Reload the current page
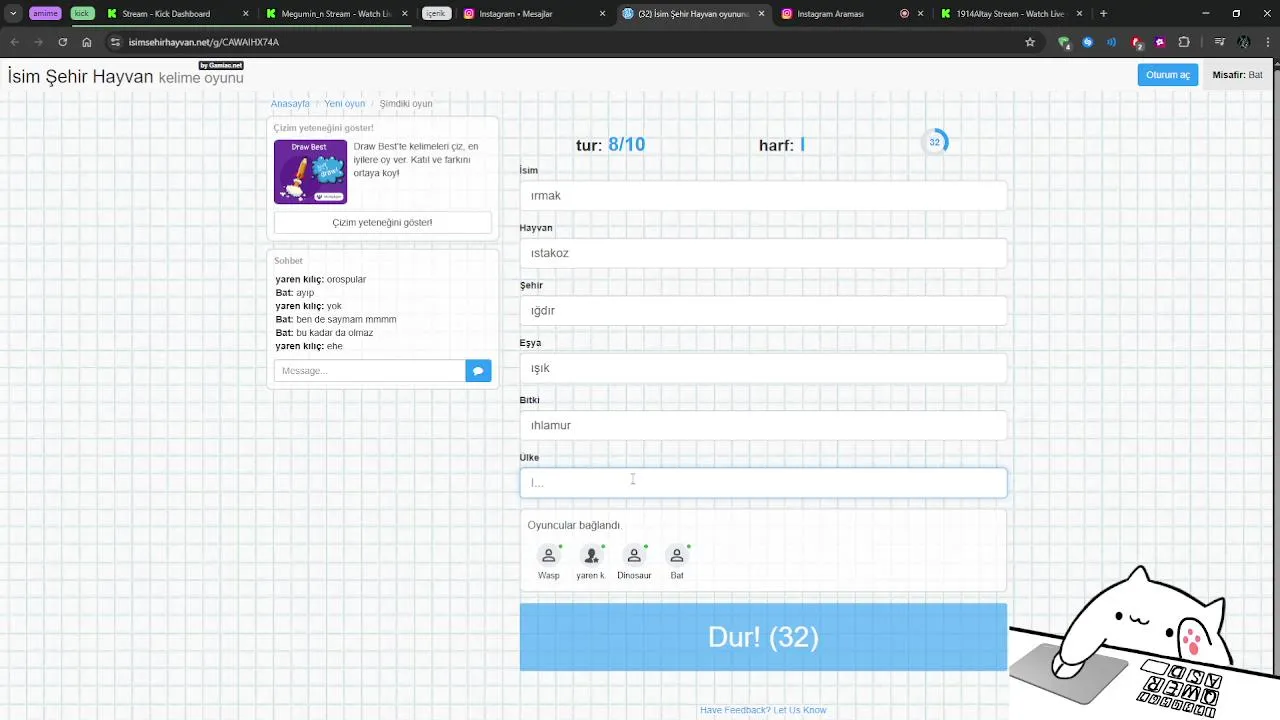Viewport: 1280px width, 720px height. coord(62,42)
